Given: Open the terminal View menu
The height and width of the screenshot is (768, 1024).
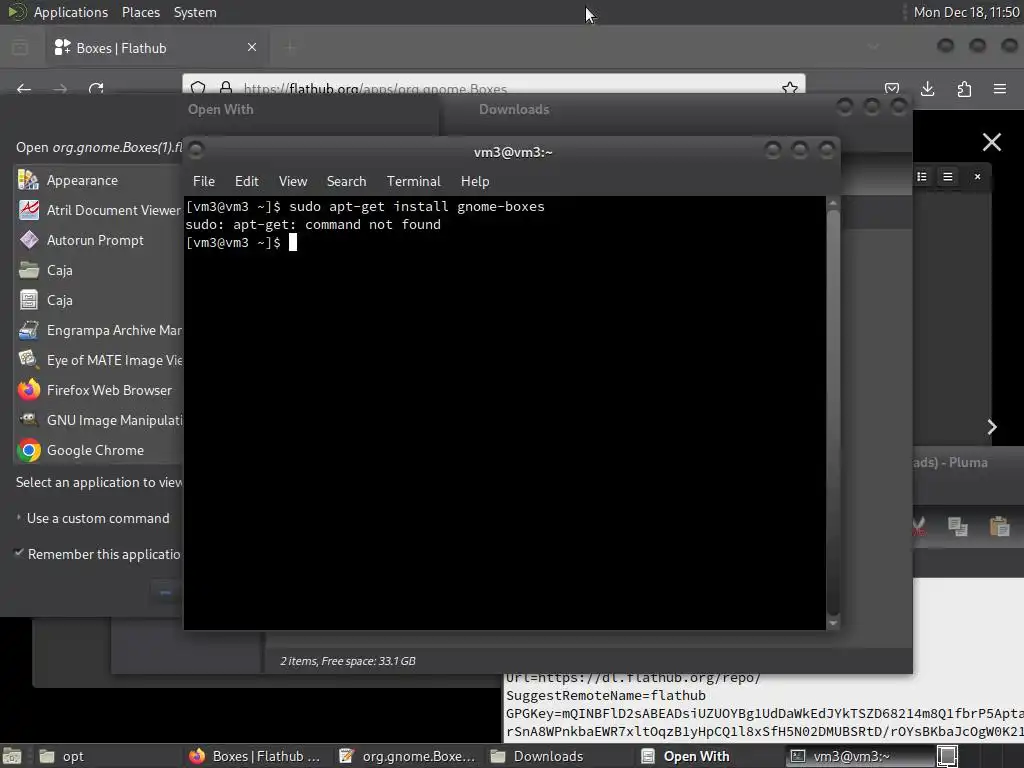Looking at the screenshot, I should [x=293, y=182].
